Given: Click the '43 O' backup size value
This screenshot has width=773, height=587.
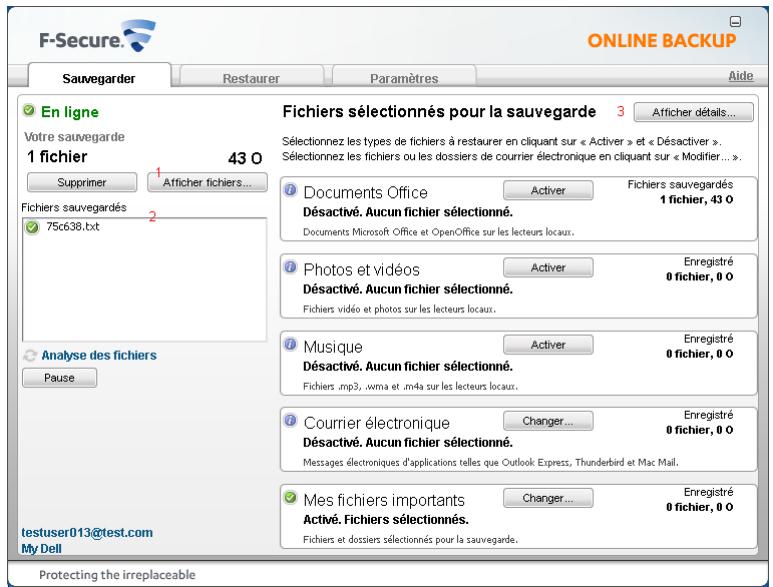Looking at the screenshot, I should click(x=245, y=158).
